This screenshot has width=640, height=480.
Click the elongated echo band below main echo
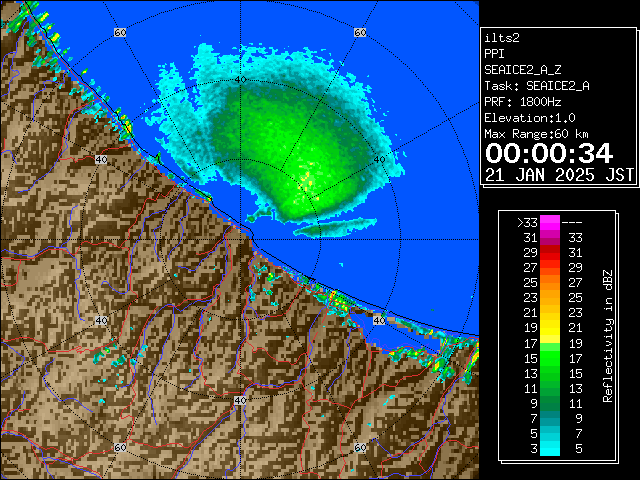click(x=335, y=228)
